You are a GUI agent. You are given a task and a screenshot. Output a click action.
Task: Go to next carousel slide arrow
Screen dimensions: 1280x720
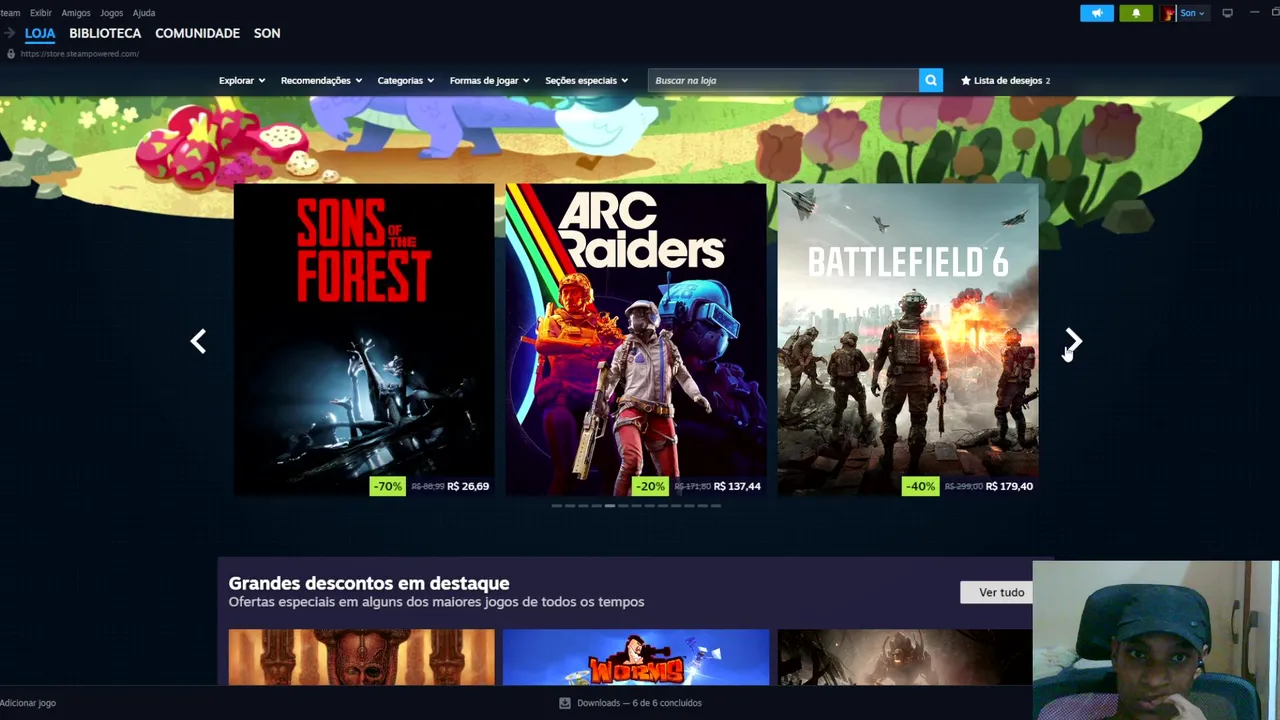coord(1073,342)
